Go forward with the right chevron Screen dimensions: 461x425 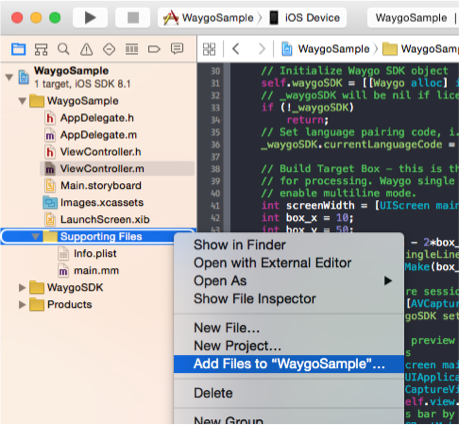(x=262, y=49)
